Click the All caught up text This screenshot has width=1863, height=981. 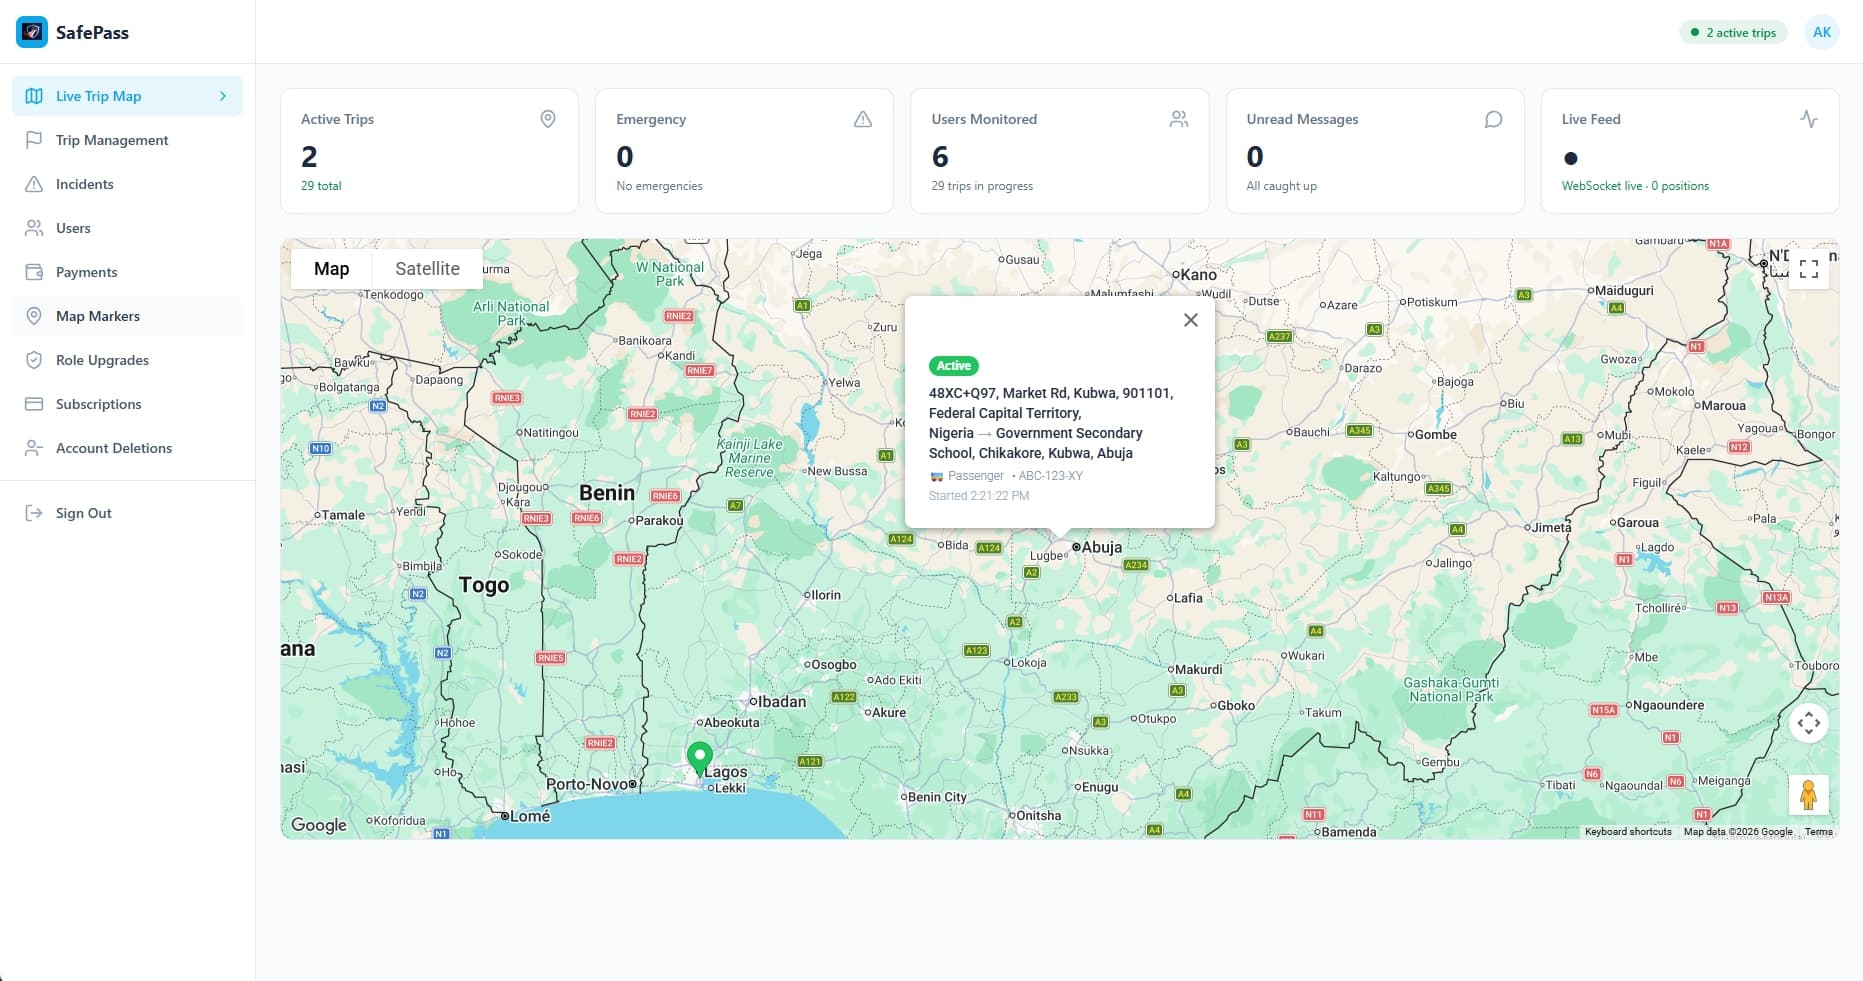pyautogui.click(x=1281, y=186)
